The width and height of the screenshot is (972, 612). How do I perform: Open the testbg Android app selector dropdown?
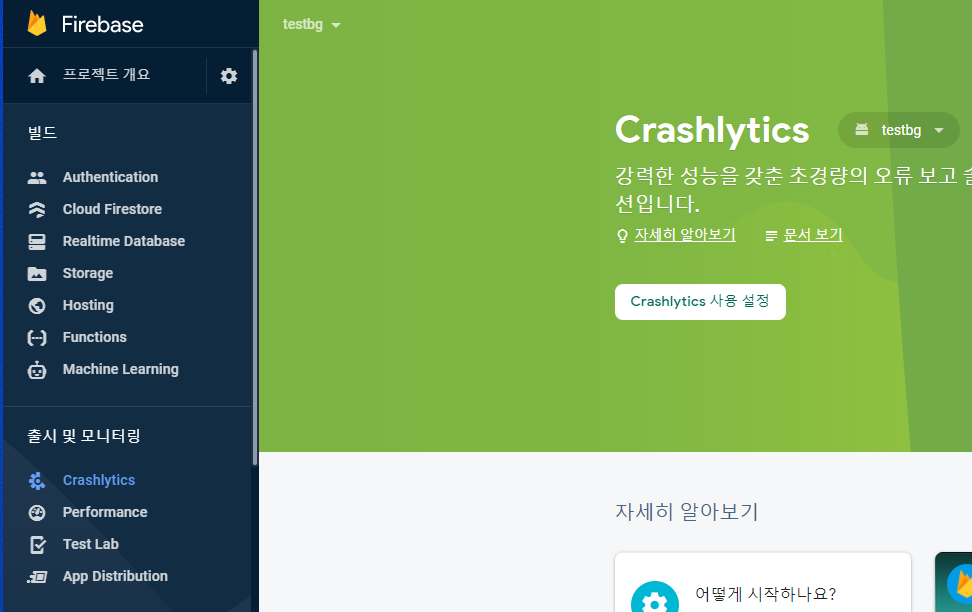tap(898, 130)
